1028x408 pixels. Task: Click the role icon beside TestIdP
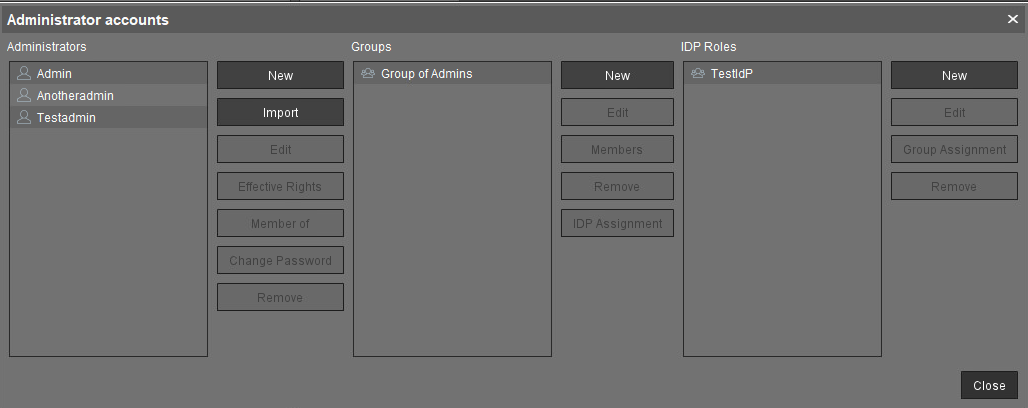(698, 74)
